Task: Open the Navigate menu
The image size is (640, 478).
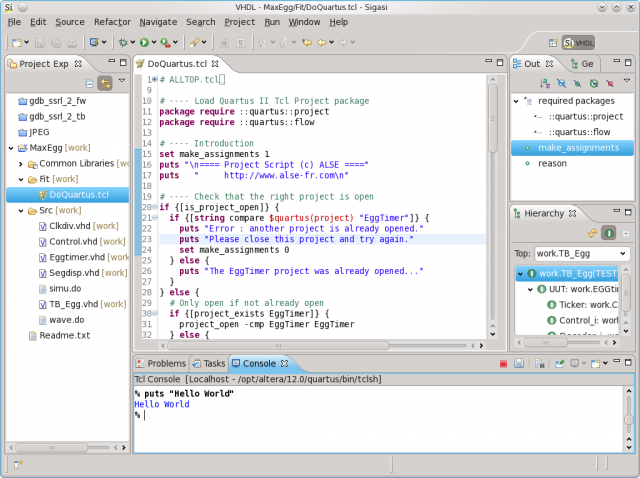Action: point(158,22)
